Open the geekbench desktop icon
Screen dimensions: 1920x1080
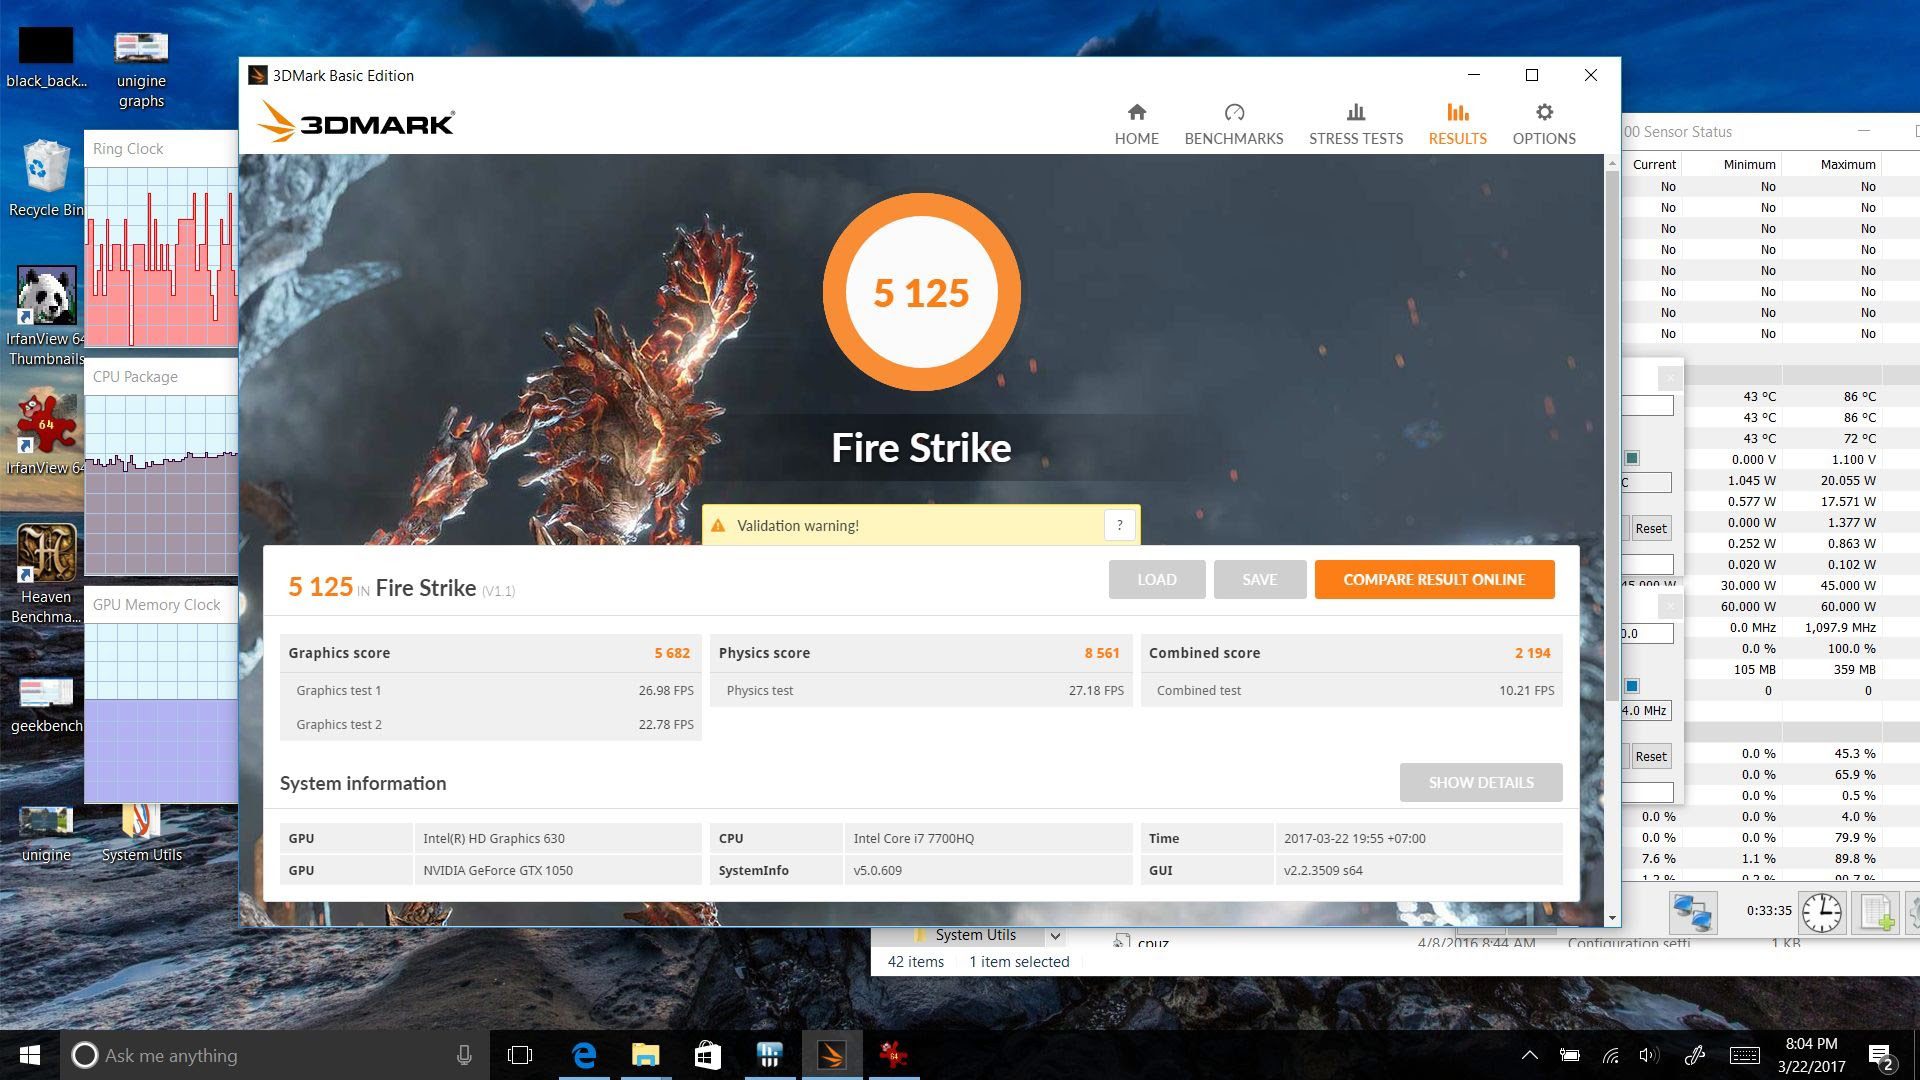click(46, 704)
